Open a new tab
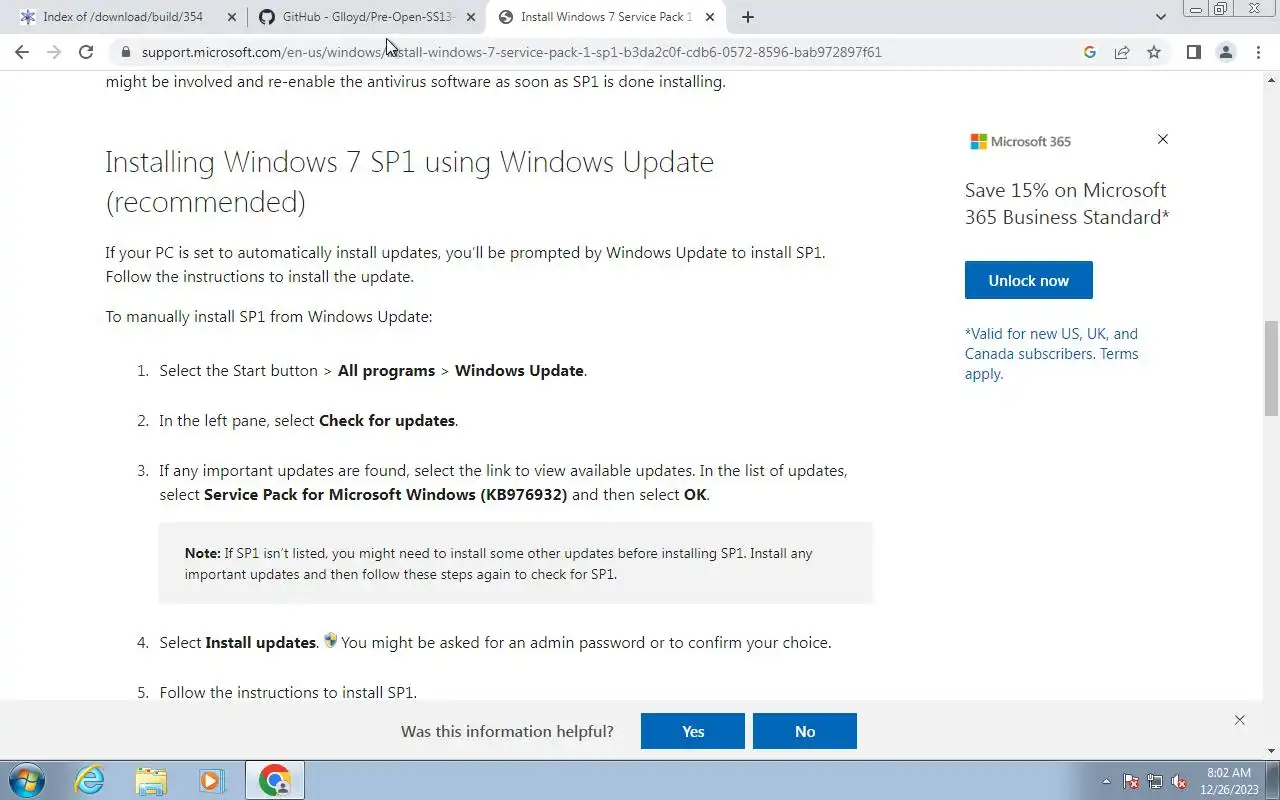Screen dimensions: 1280x800 coord(747,17)
